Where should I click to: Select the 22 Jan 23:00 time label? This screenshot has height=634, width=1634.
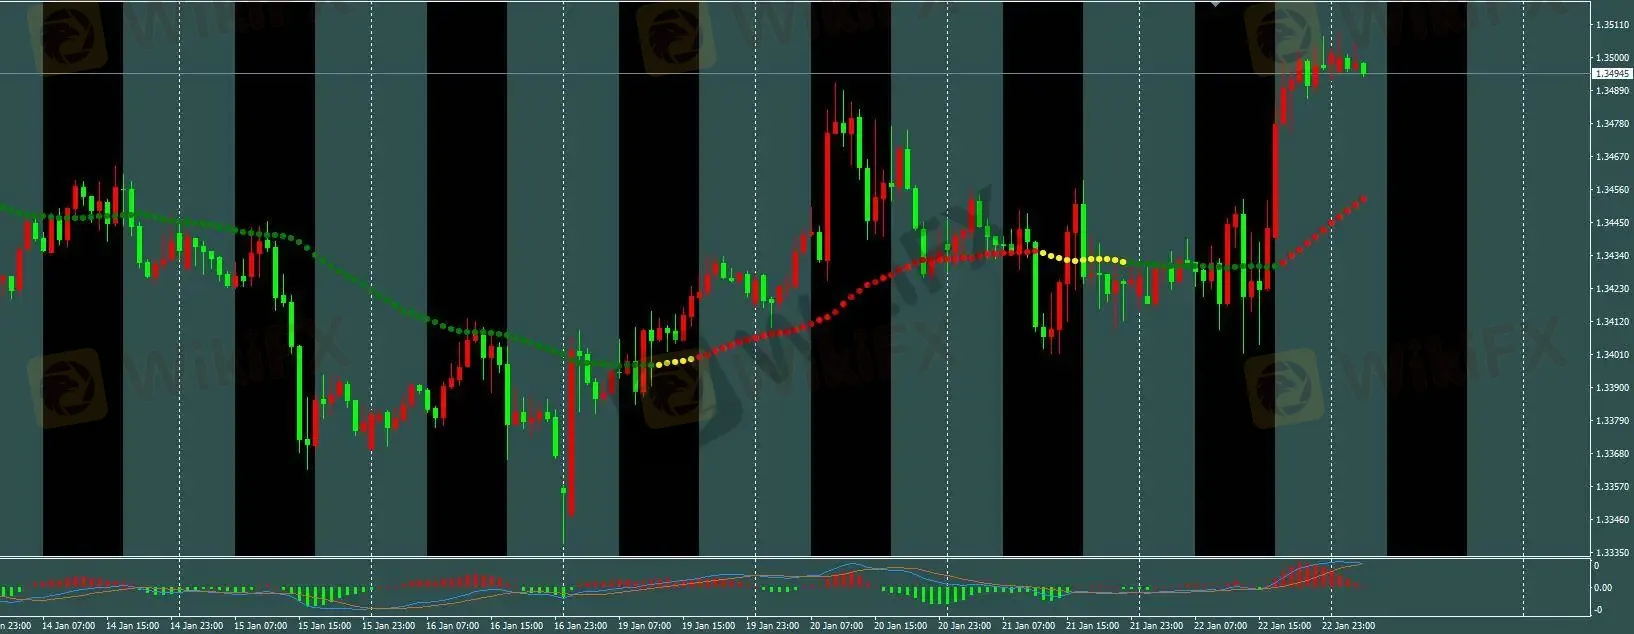pos(1349,626)
